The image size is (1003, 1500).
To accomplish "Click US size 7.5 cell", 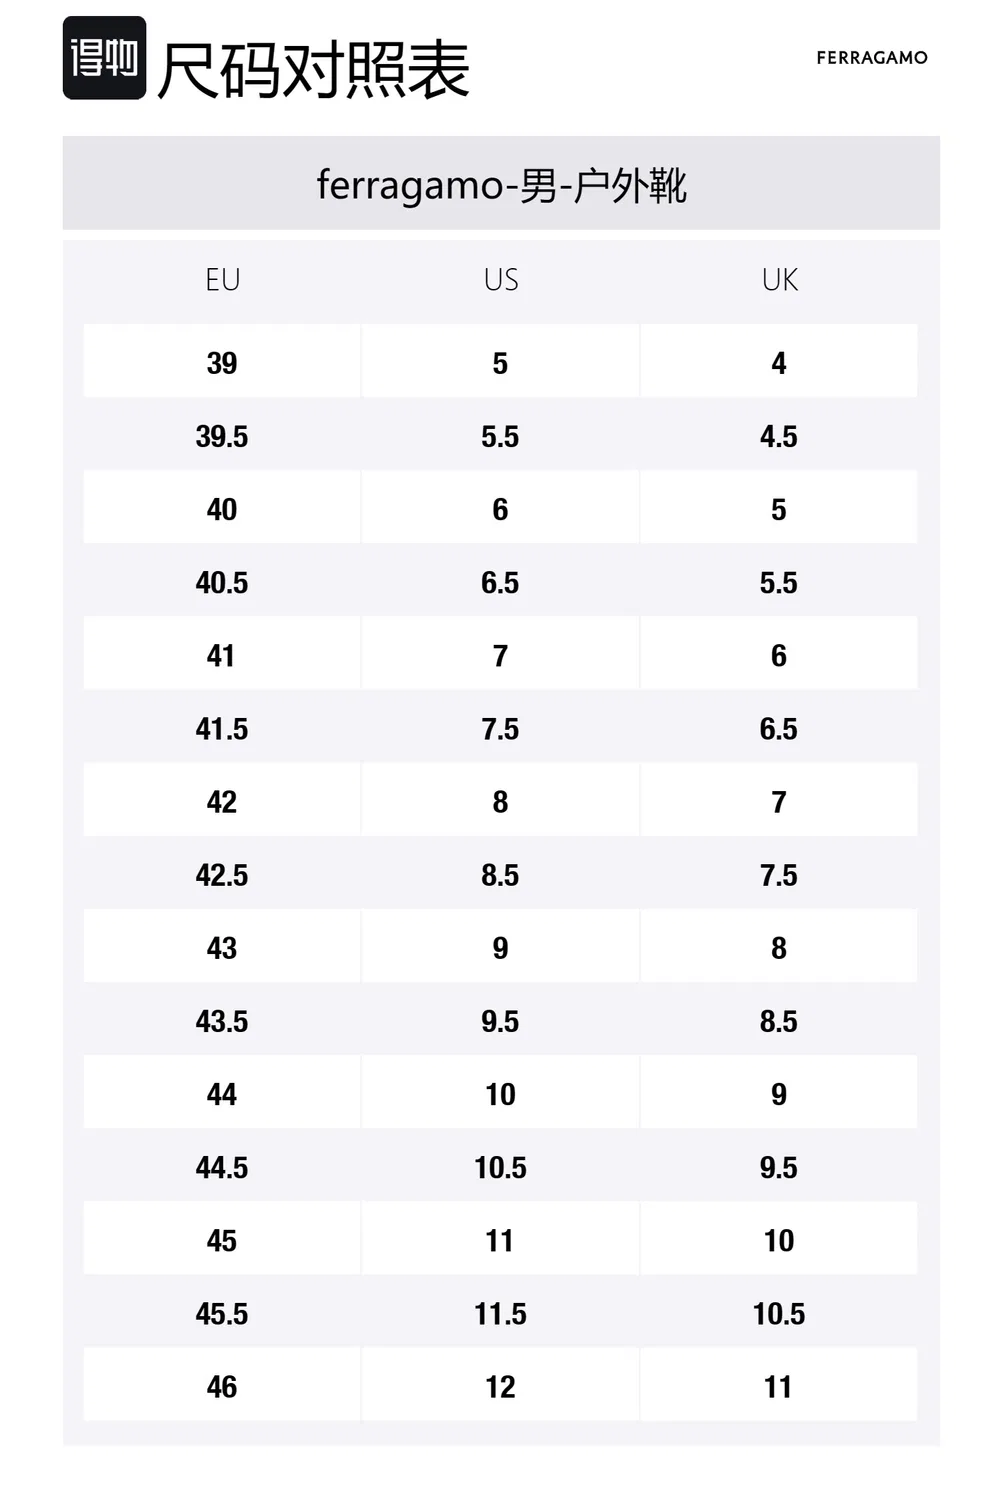I will (500, 727).
